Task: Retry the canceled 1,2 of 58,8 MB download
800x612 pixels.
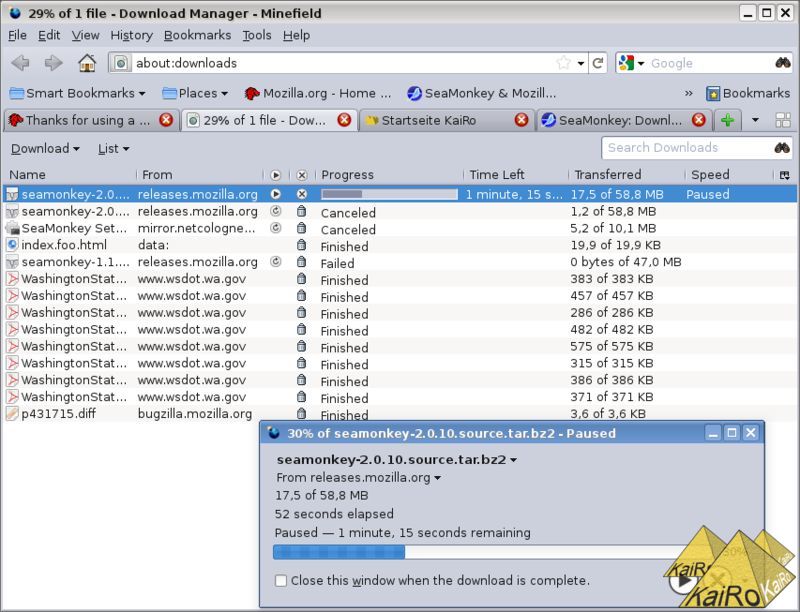Action: tap(276, 211)
